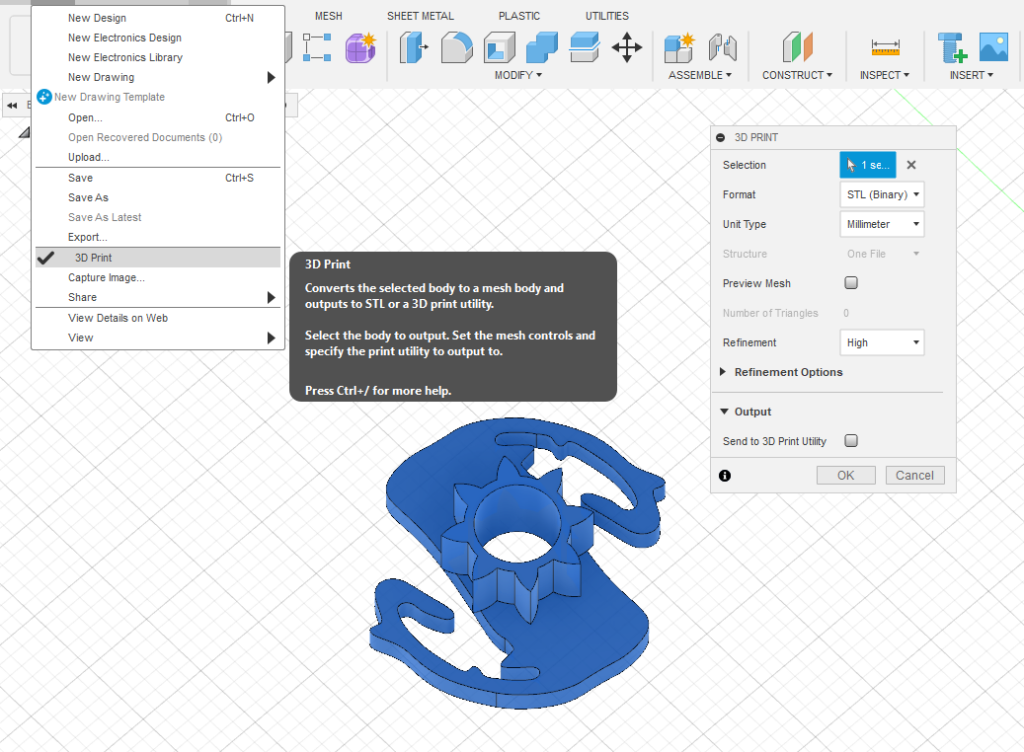Choose the Combine bodies icon

(541, 47)
